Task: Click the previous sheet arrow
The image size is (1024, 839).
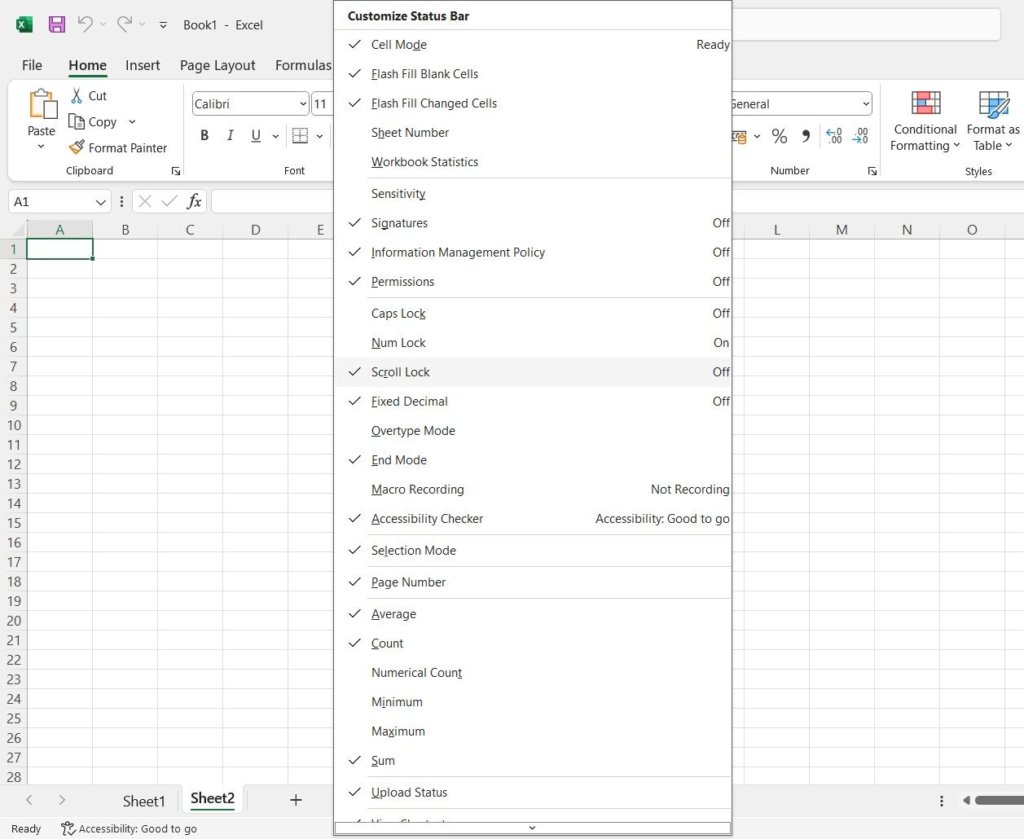Action: tap(29, 800)
